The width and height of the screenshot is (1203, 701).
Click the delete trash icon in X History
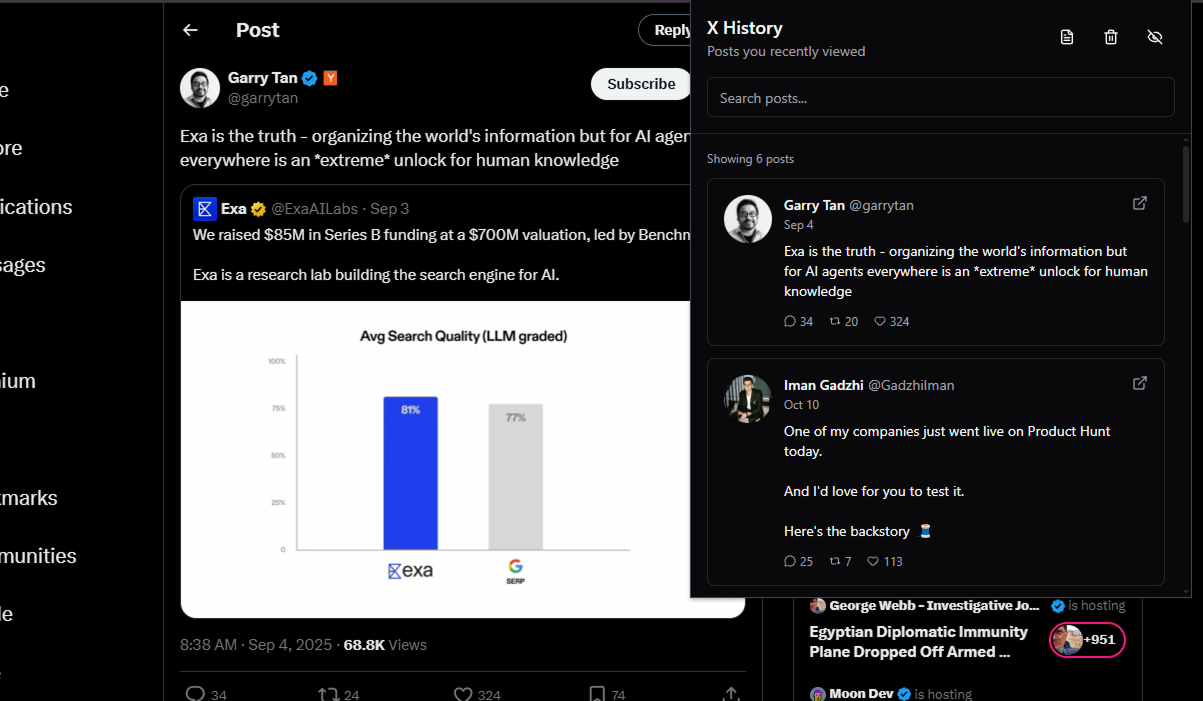coord(1110,36)
